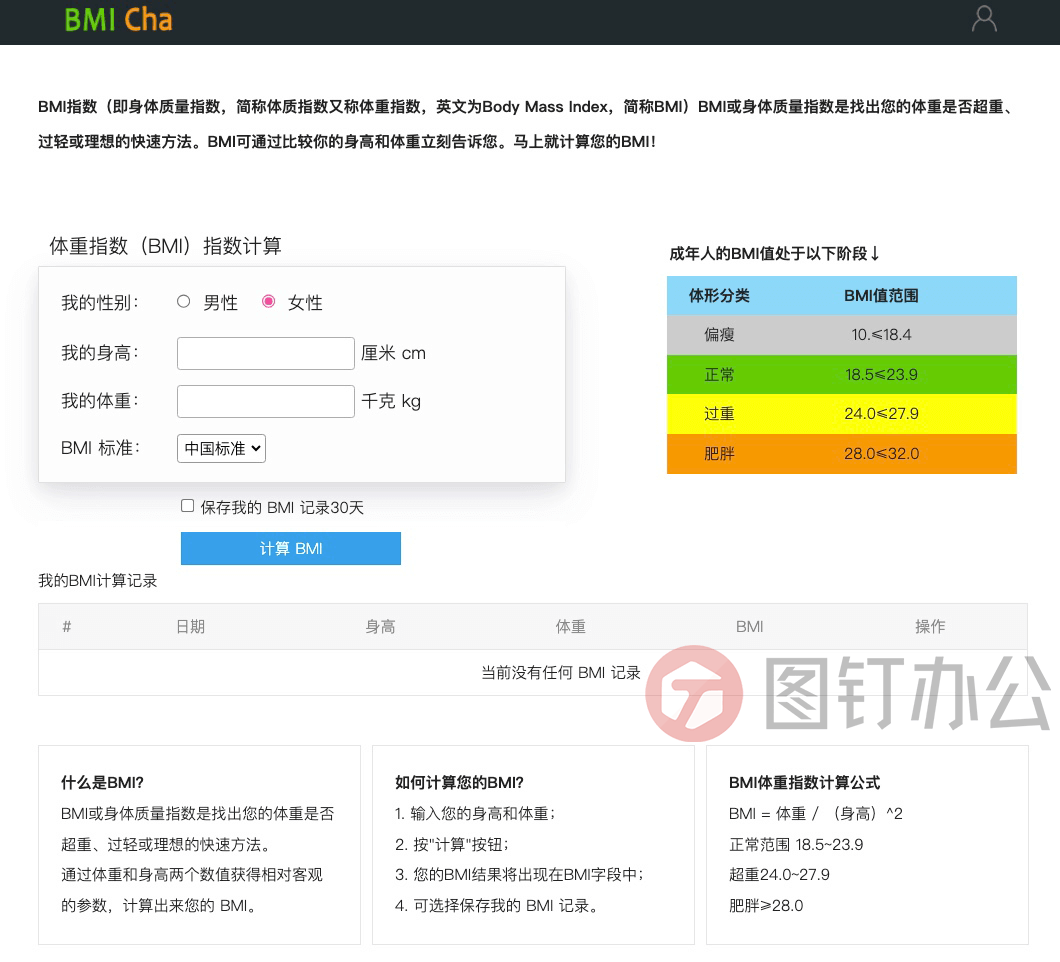Open the user account icon

click(x=984, y=19)
